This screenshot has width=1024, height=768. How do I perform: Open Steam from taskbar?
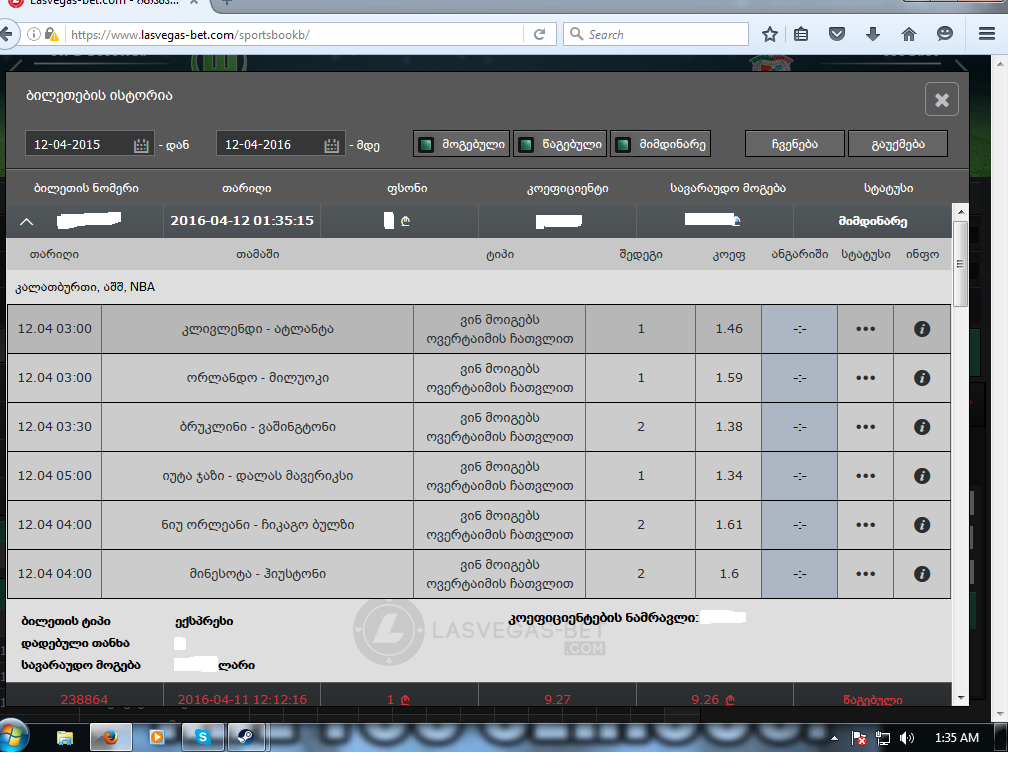(246, 737)
